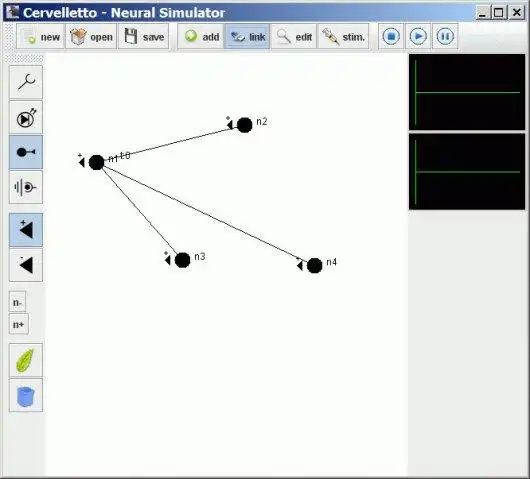Click the n3 label text
Image resolution: width=530 pixels, height=479 pixels.
[200, 257]
